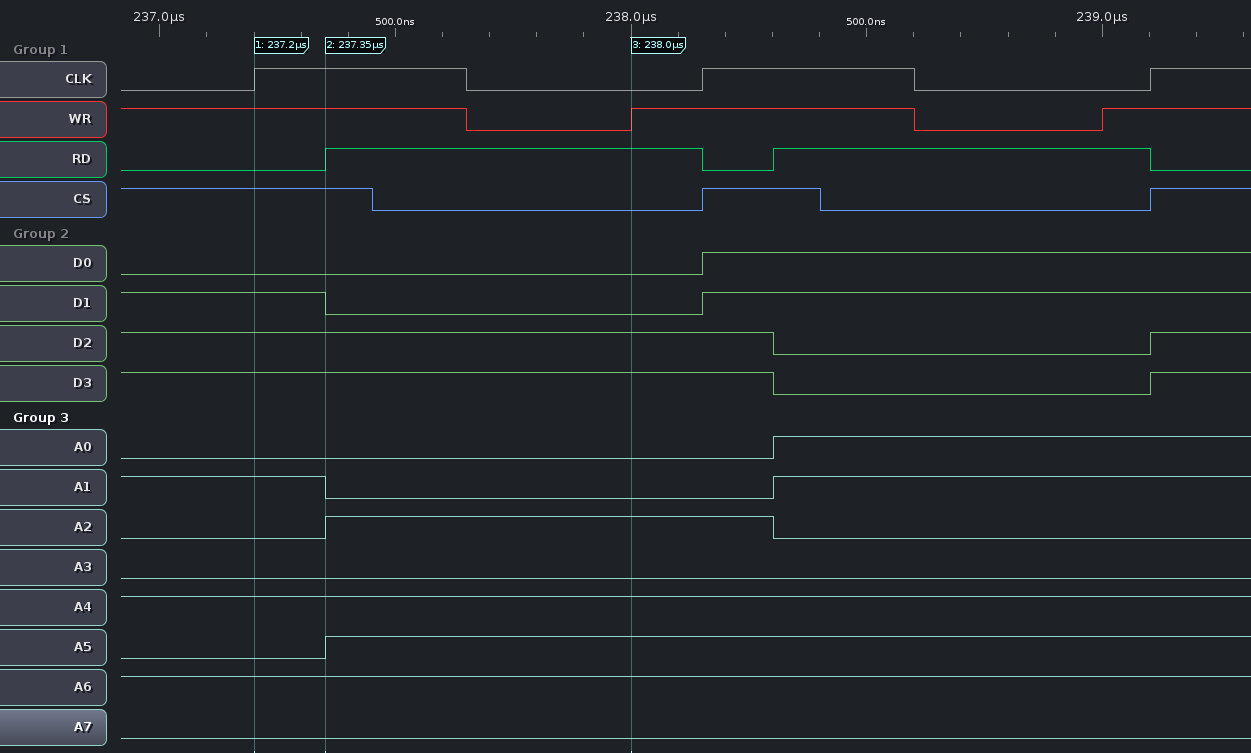Select the A2 channel label
This screenshot has width=1251, height=753.
tap(52, 527)
